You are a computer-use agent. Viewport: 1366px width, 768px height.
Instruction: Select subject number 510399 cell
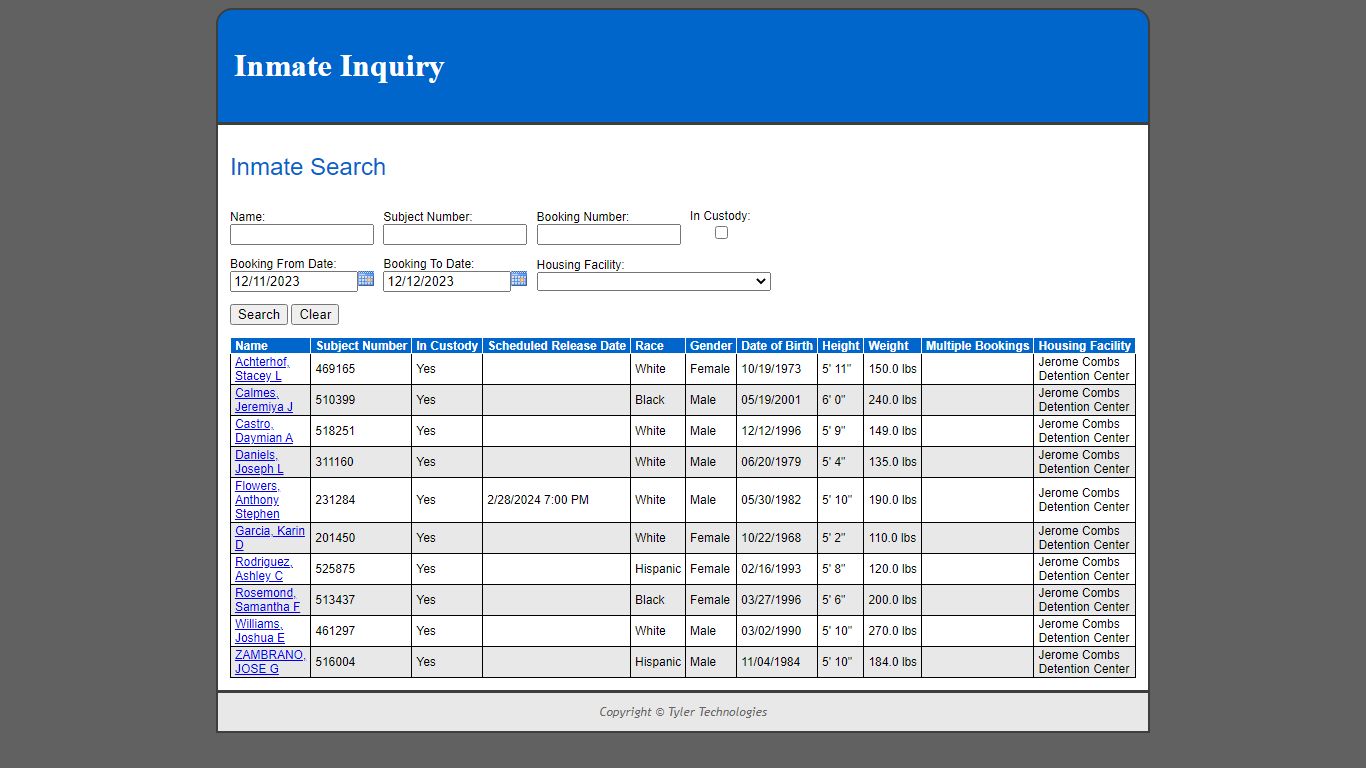(x=361, y=400)
